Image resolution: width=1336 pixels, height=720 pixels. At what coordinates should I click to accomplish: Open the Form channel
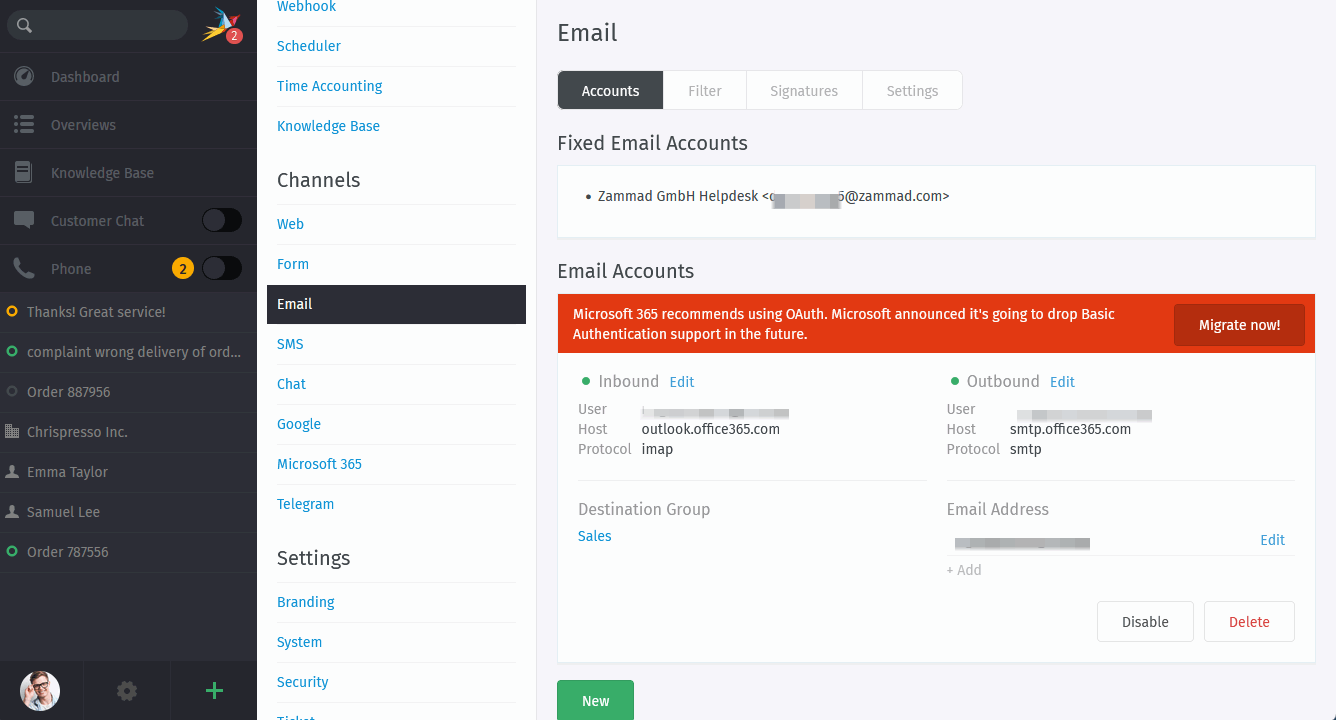coord(293,264)
